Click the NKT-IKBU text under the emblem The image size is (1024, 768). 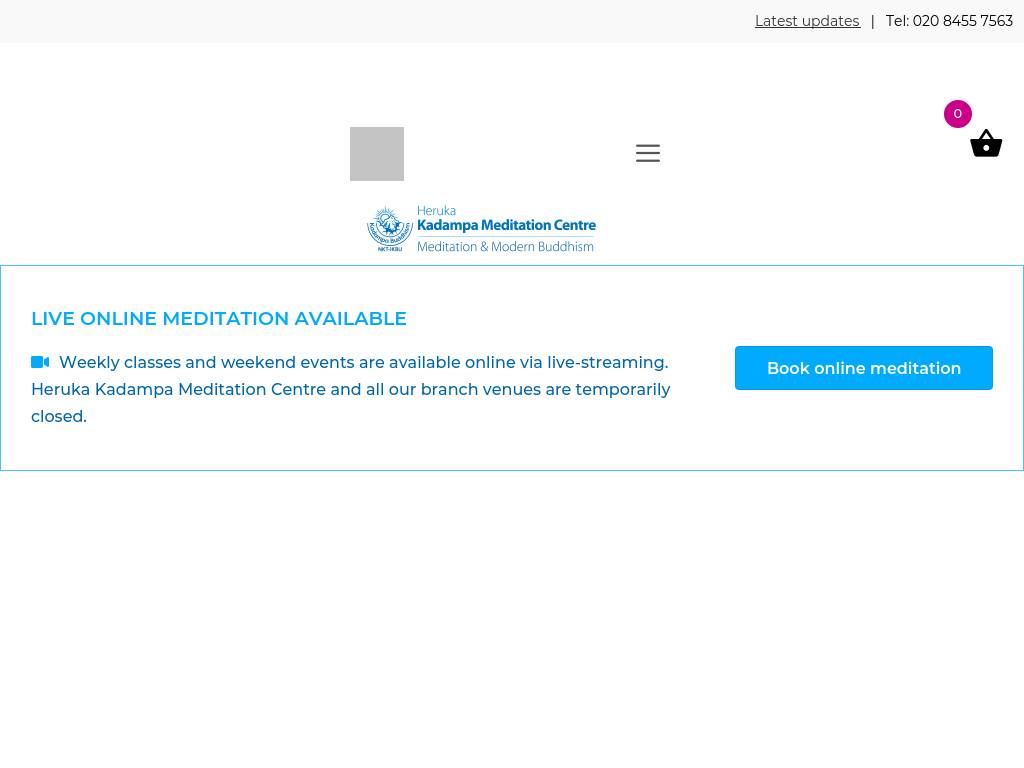(x=390, y=249)
